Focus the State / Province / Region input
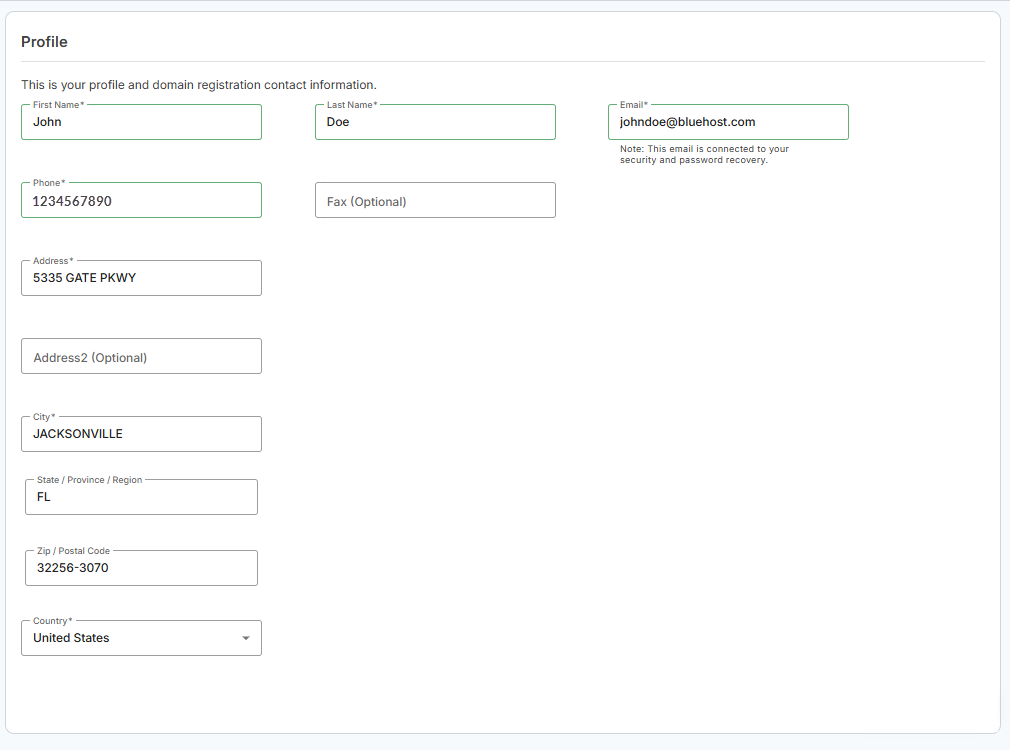The width and height of the screenshot is (1010, 750). click(141, 497)
